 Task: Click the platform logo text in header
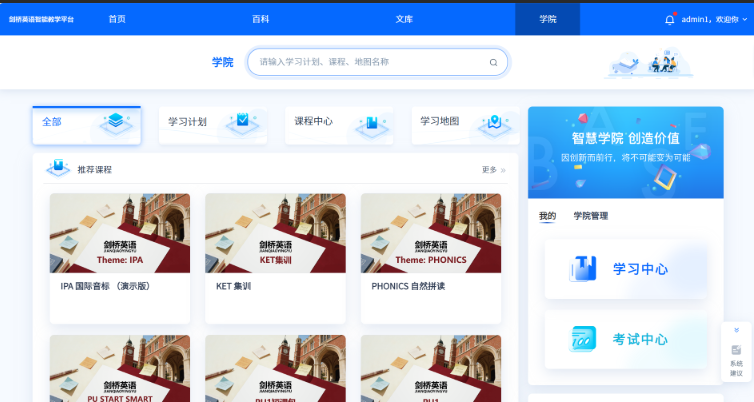click(x=41, y=19)
